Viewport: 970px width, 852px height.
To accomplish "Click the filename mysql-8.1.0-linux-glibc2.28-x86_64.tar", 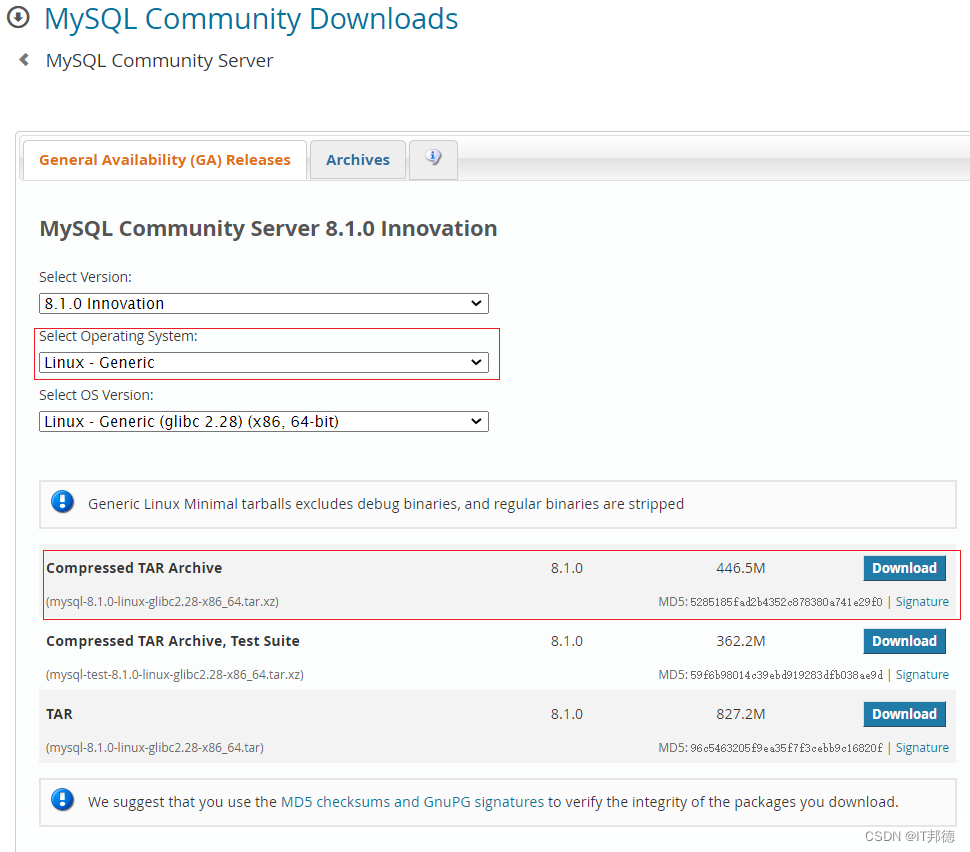I will pyautogui.click(x=155, y=747).
